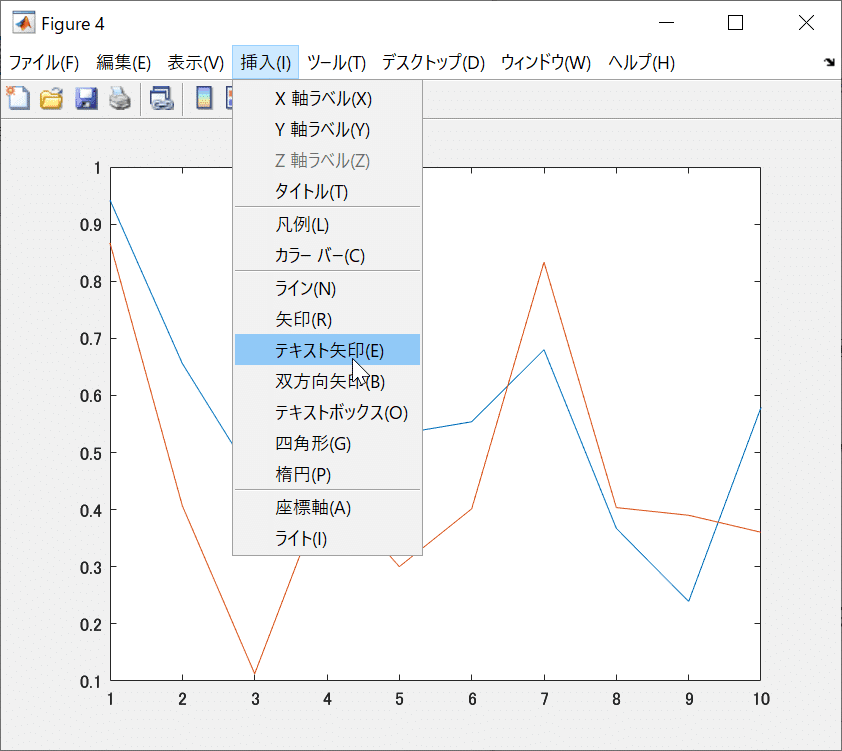Open the 編集(E) menu

coord(120,61)
